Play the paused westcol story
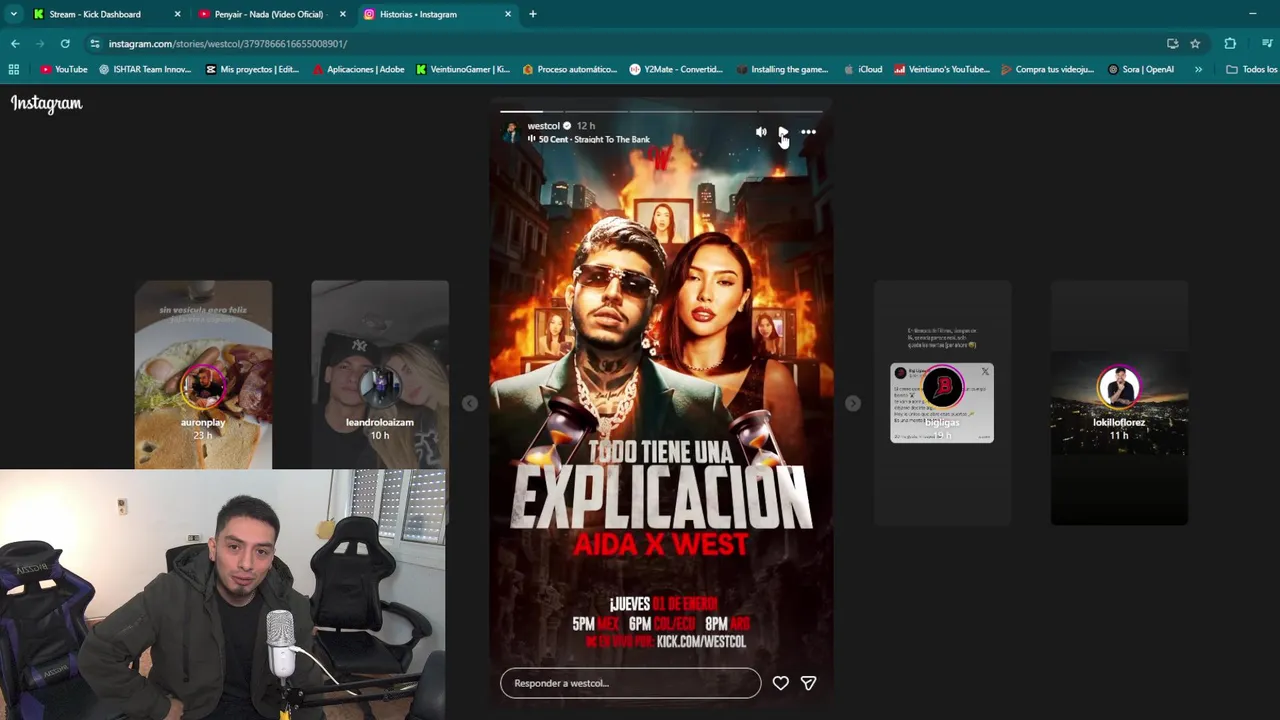The height and width of the screenshot is (720, 1280). coord(784,132)
